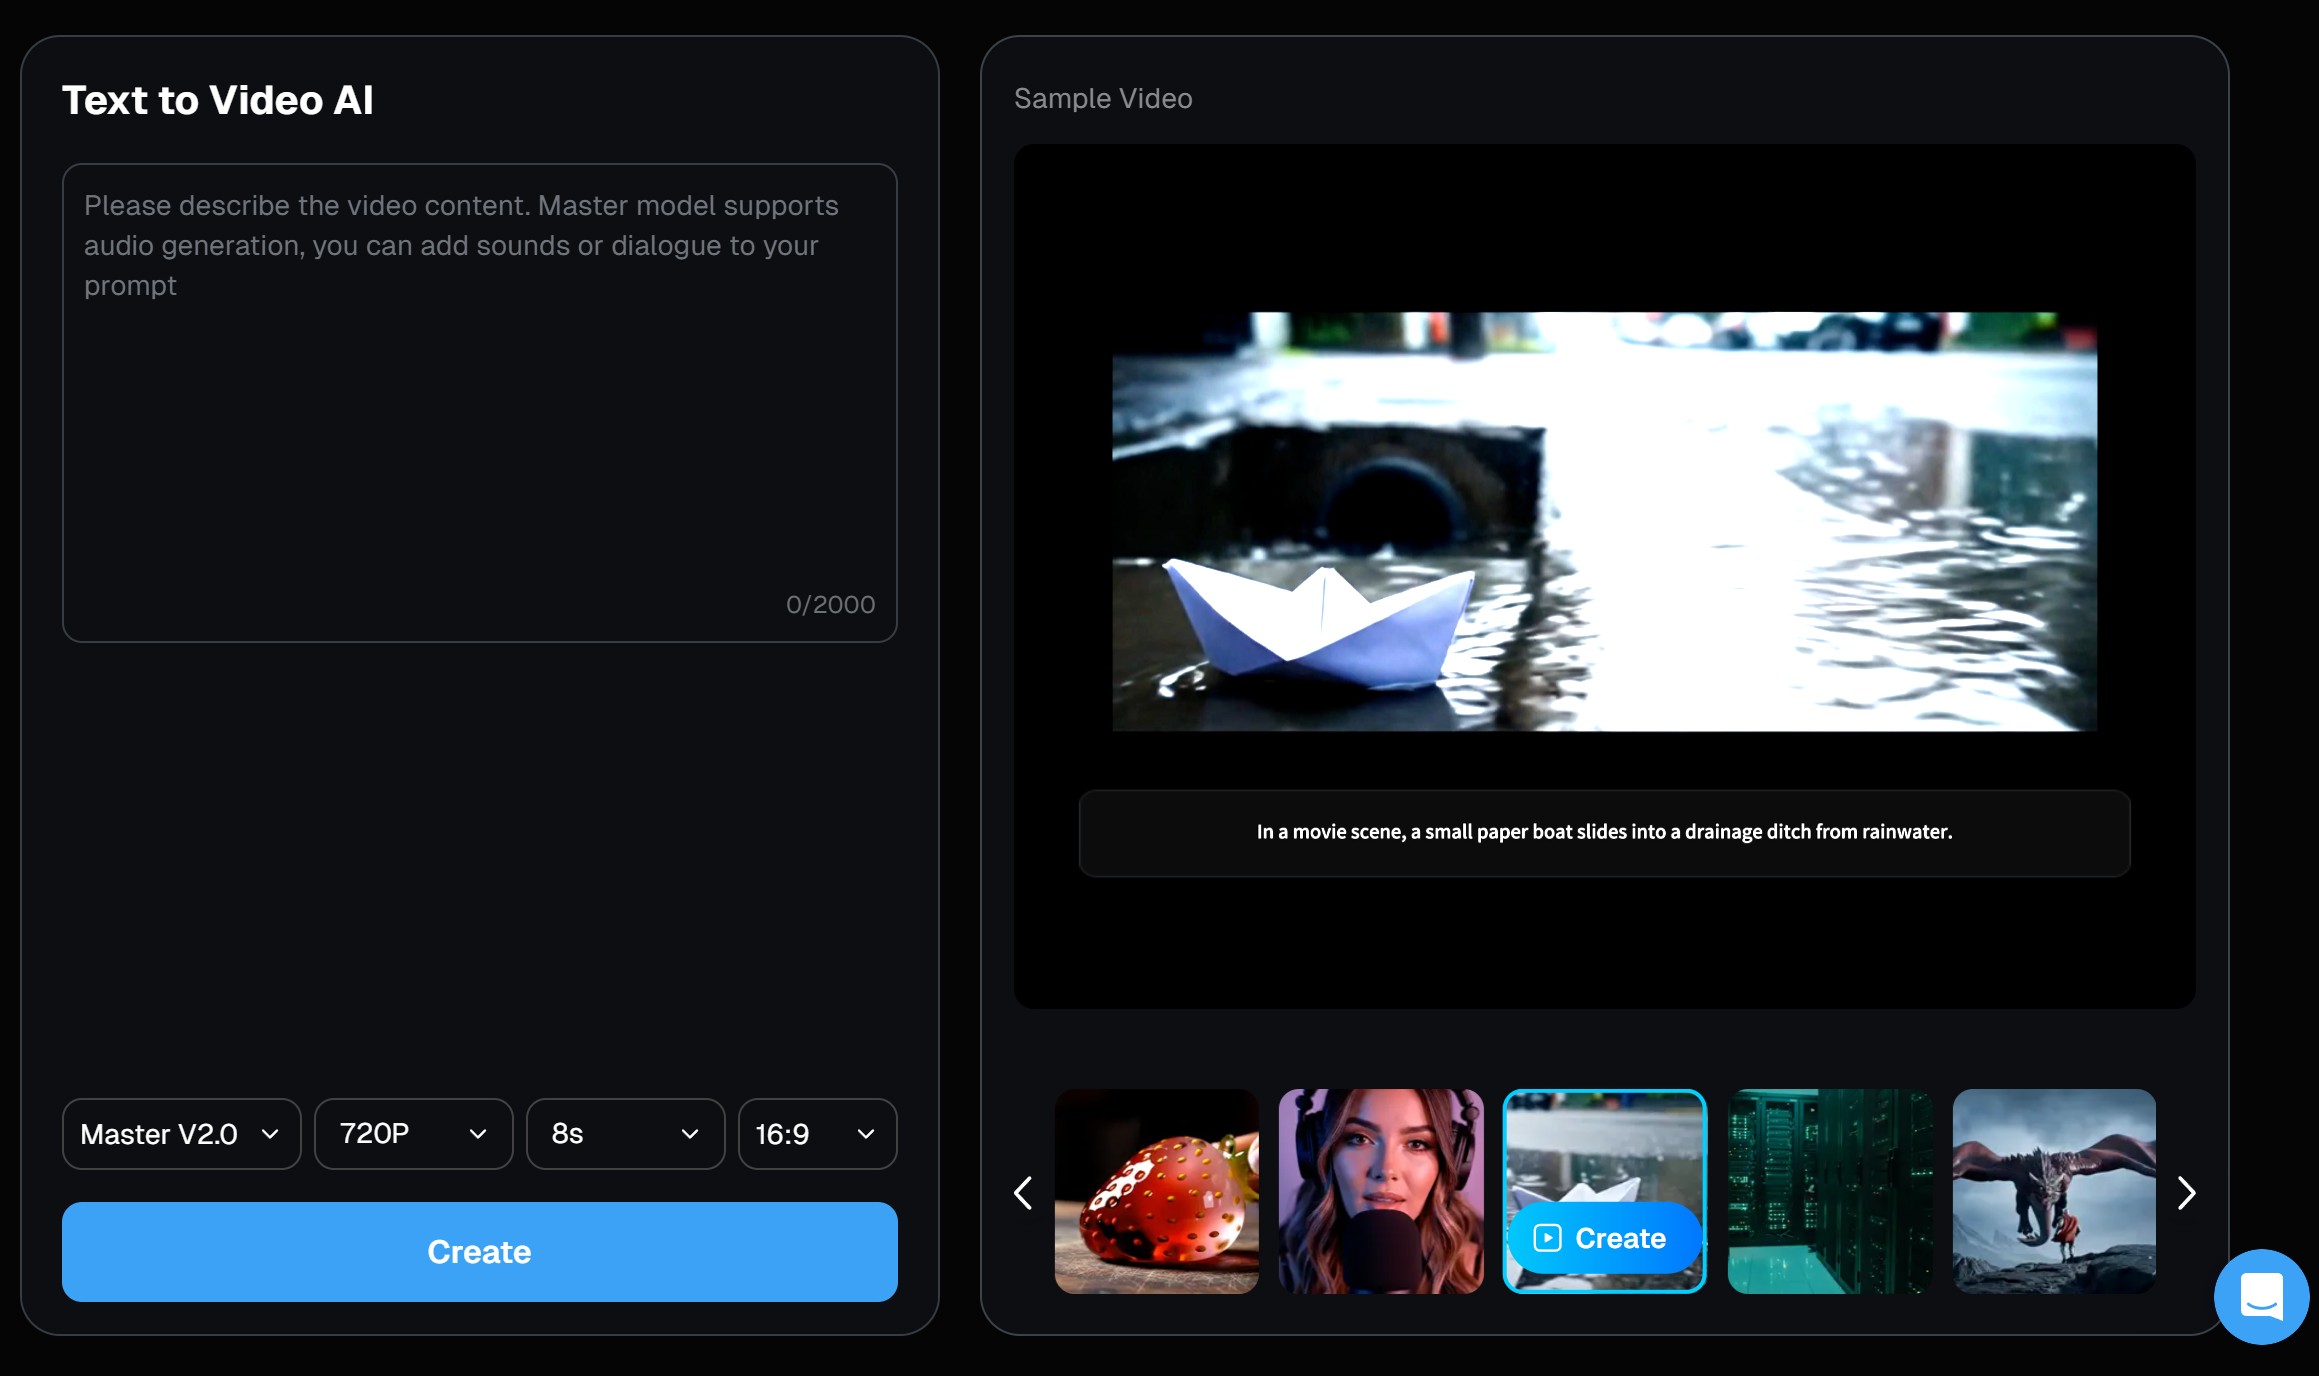This screenshot has height=1376, width=2319.
Task: Click the paper boat sample video preview
Action: pos(1604,521)
